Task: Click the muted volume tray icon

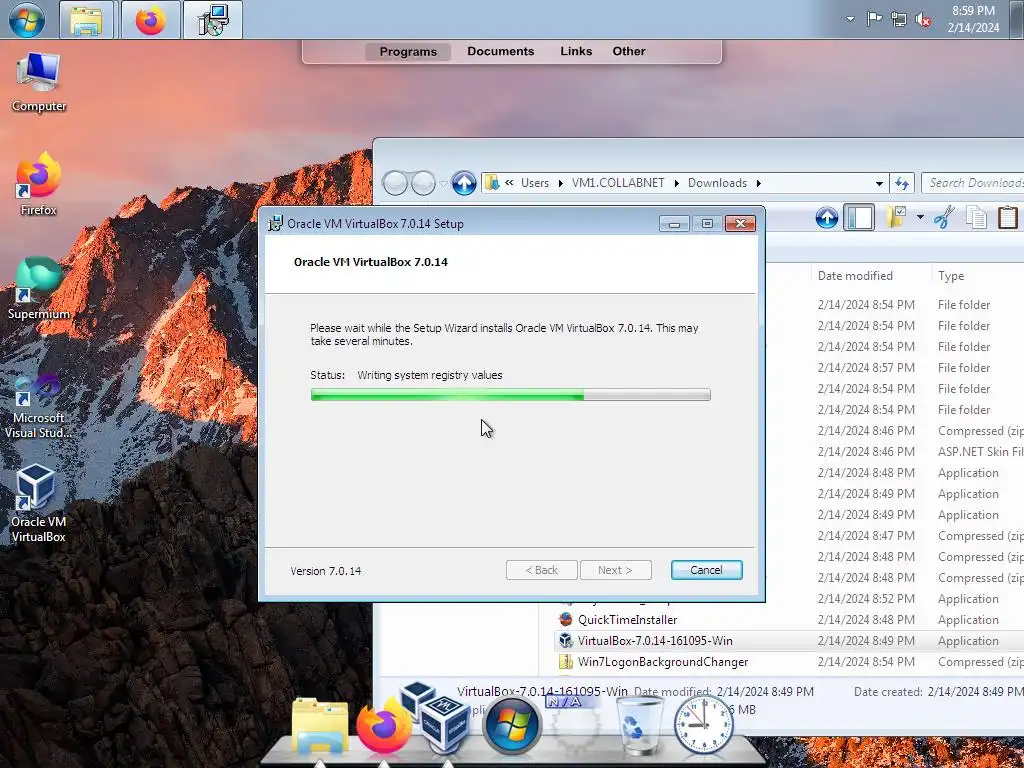Action: click(923, 20)
